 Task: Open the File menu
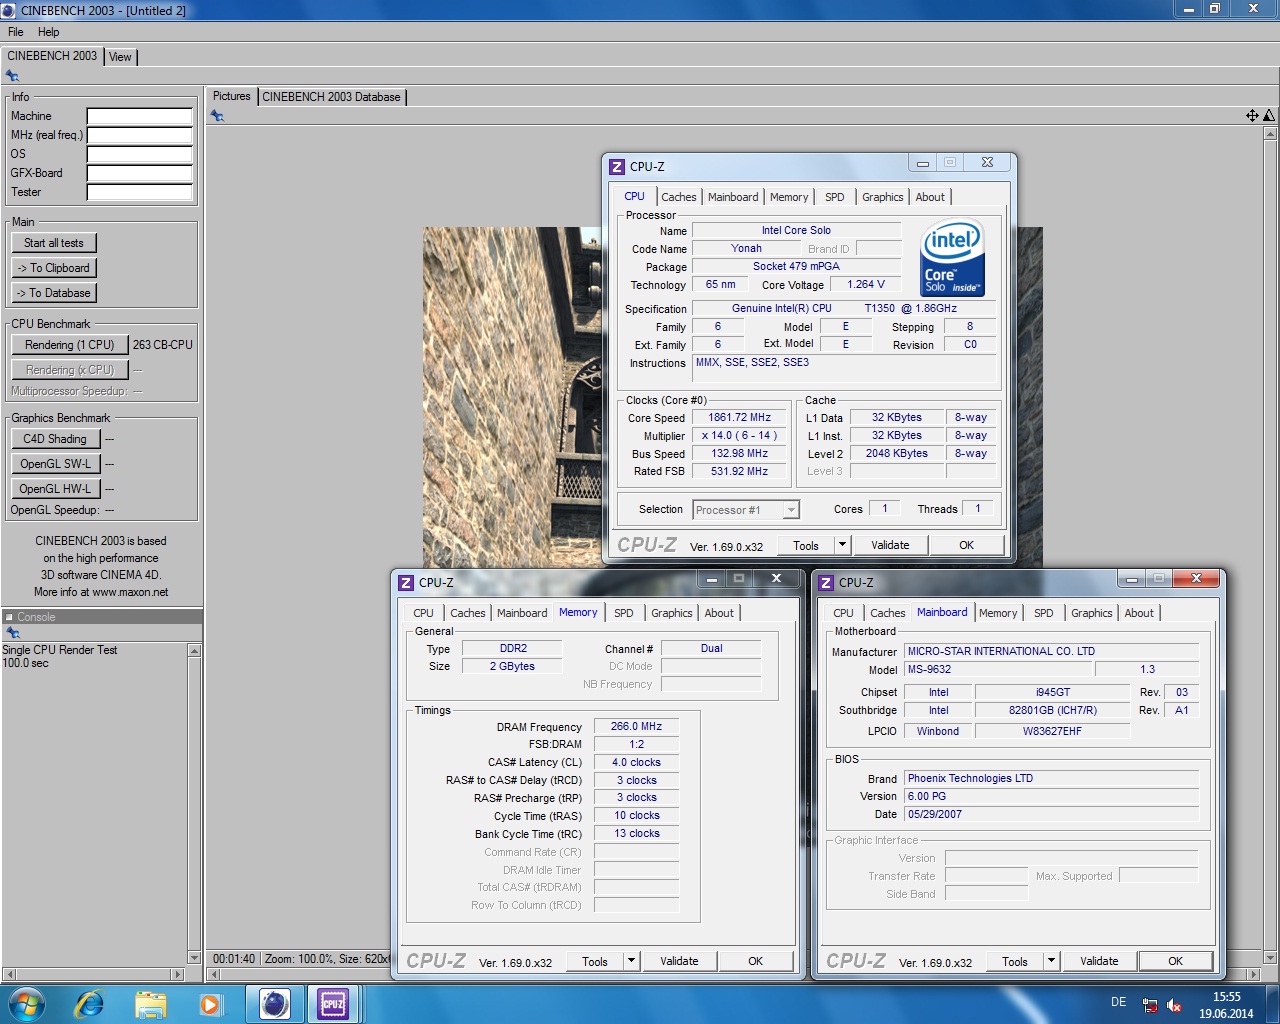pos(16,32)
